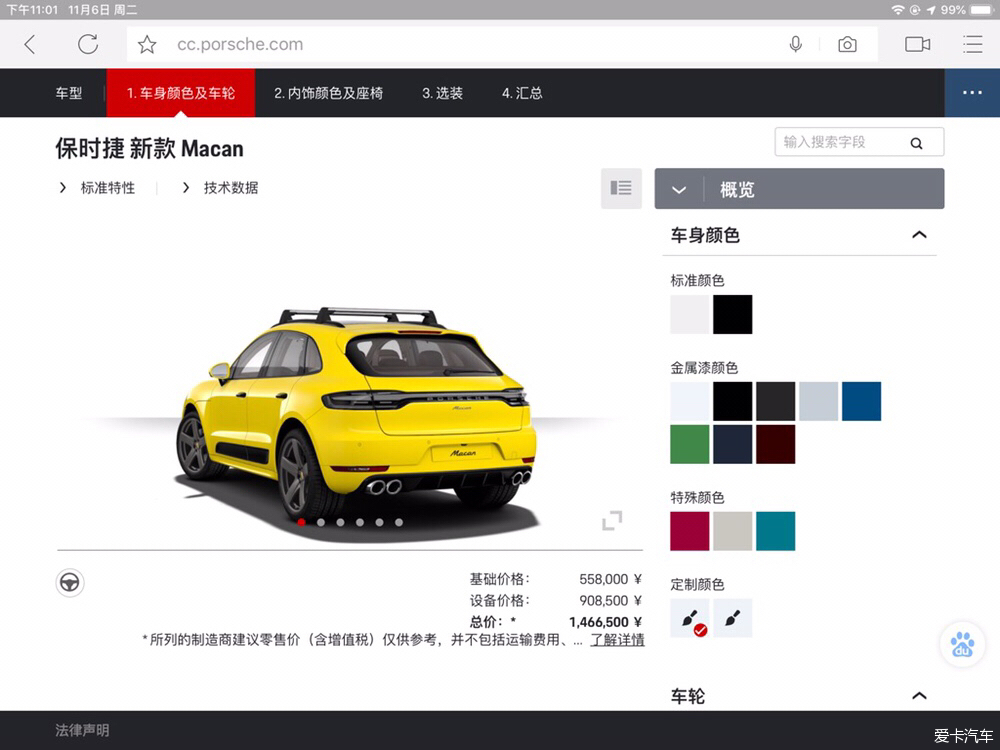1000x750 pixels.
Task: Show the third car view dot
Action: 341,522
